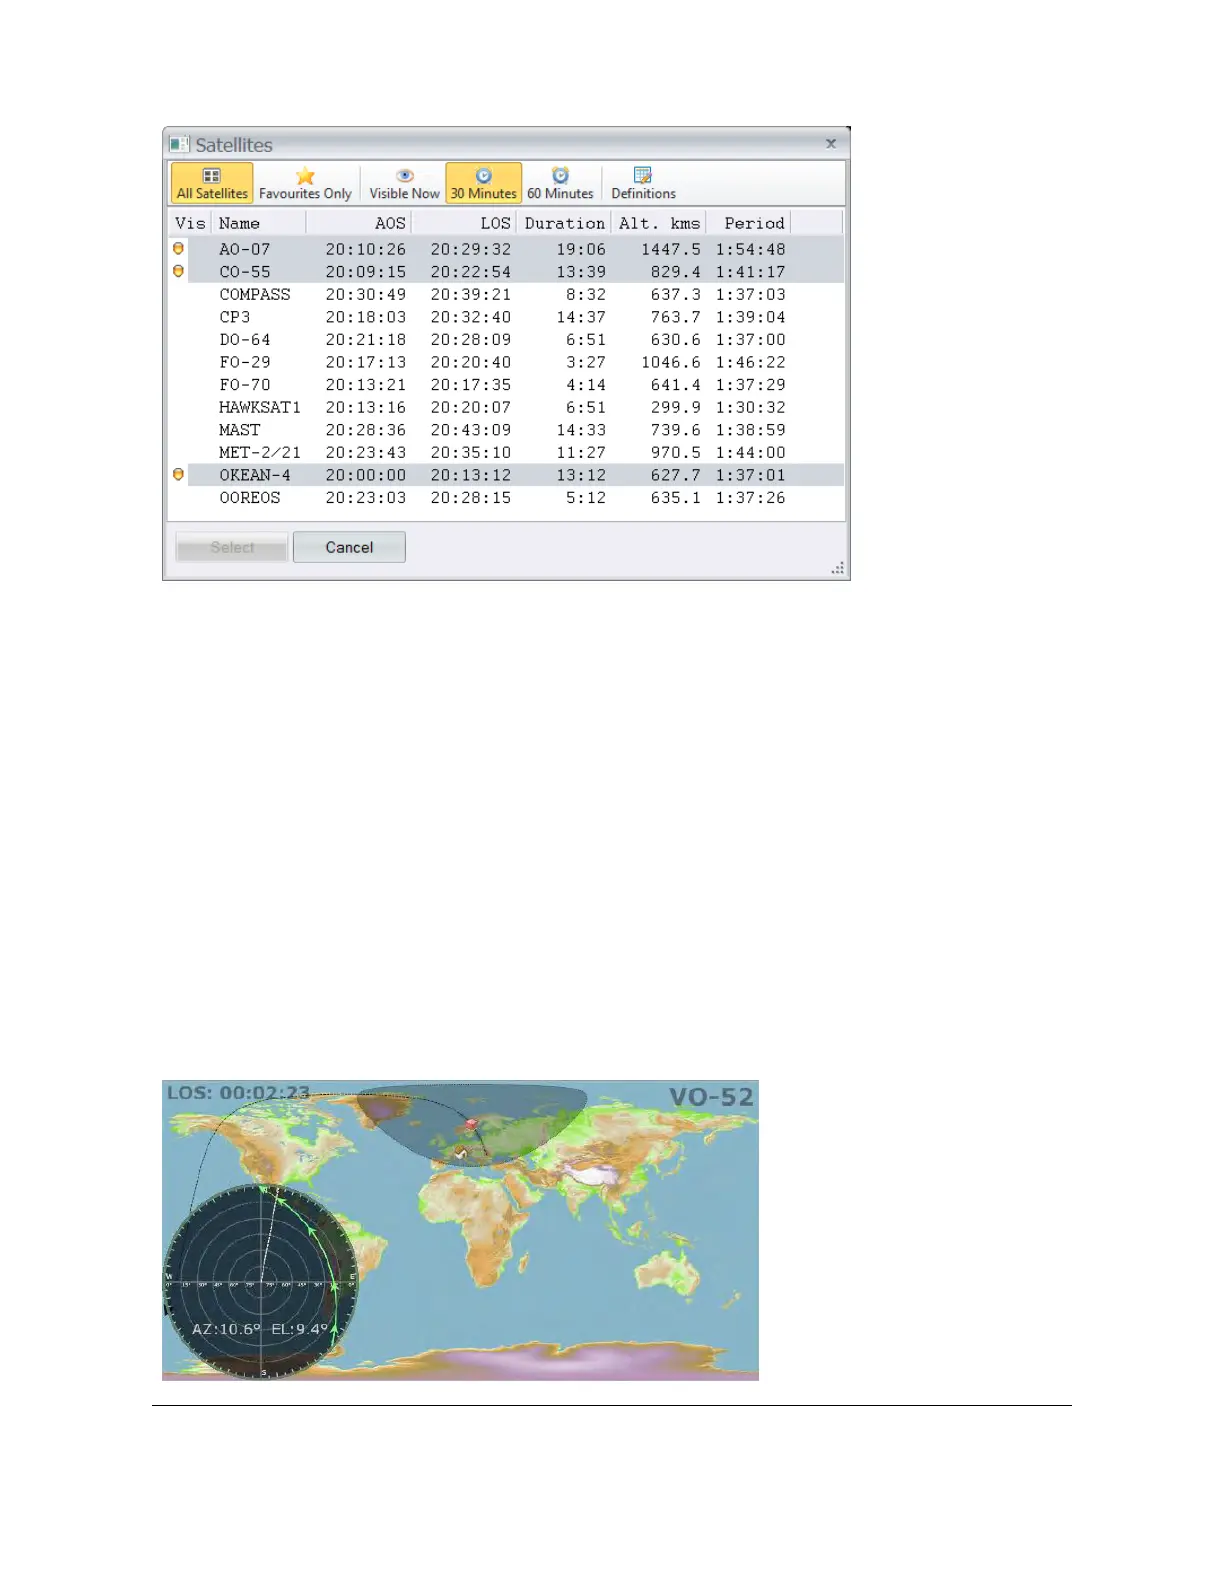Screen dimensions: 1224x1584
Task: Sort by the AOS column header
Action: (359, 223)
